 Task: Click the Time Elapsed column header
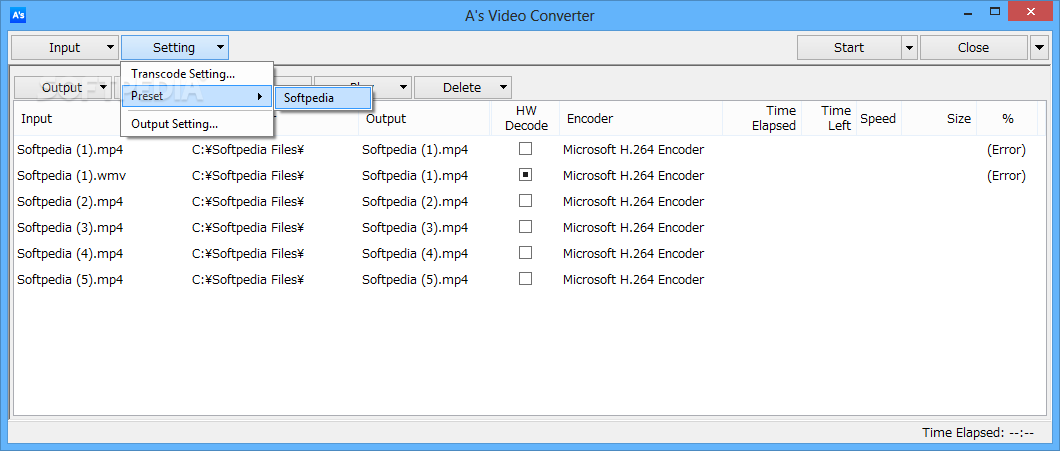pos(763,119)
